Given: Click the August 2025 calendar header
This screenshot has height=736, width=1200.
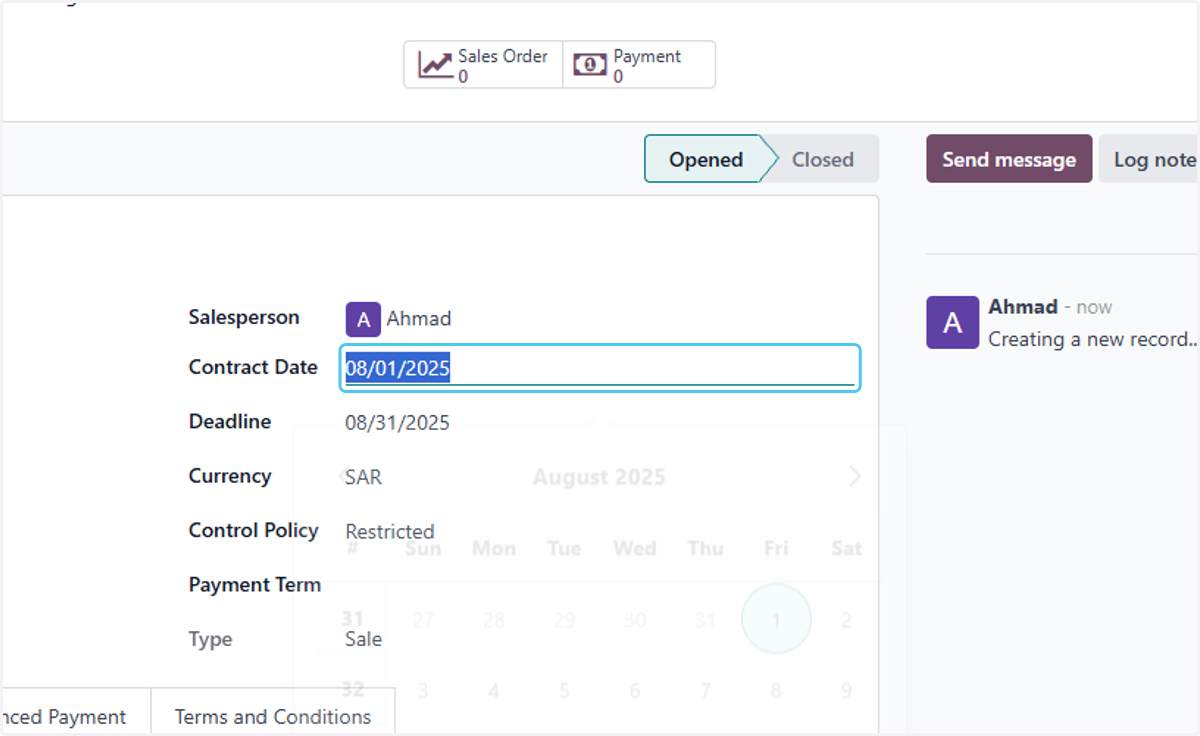Looking at the screenshot, I should point(599,477).
